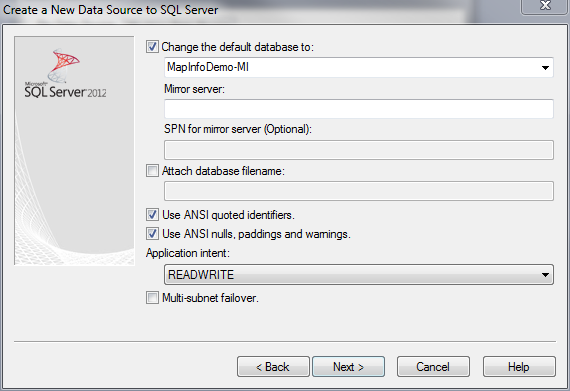Image resolution: width=570 pixels, height=391 pixels.
Task: Open Help for this dialog
Action: tap(519, 367)
